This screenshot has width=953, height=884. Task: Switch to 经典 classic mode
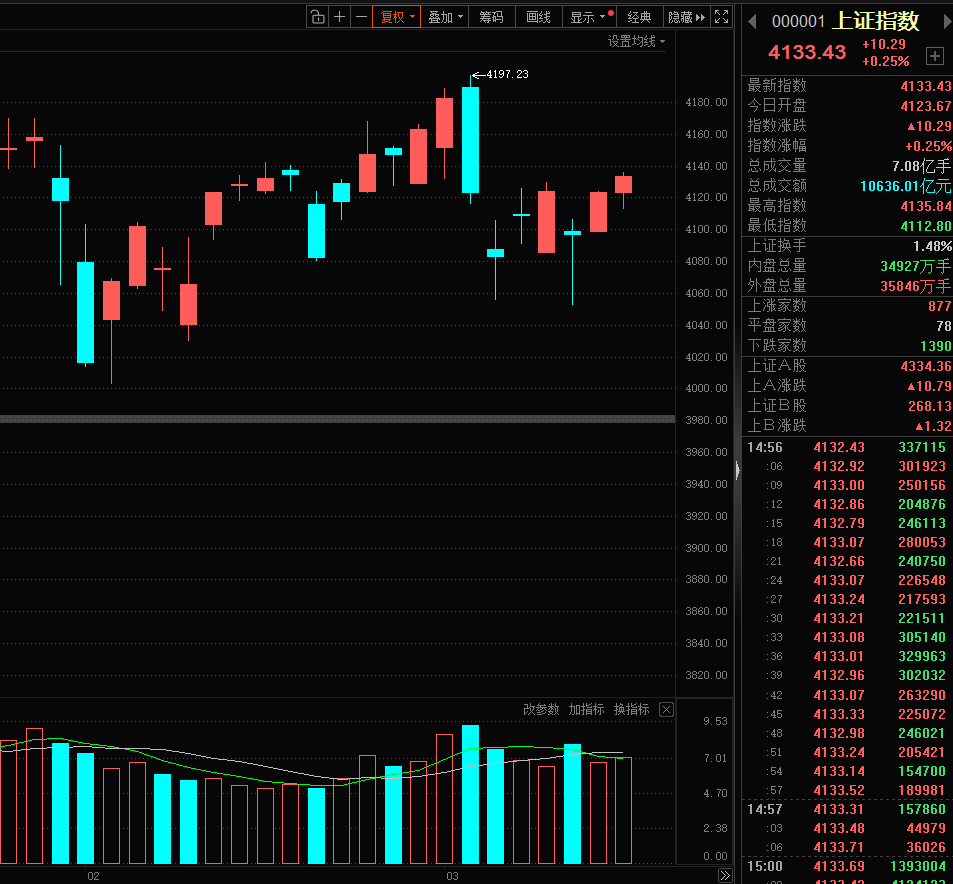tap(639, 17)
